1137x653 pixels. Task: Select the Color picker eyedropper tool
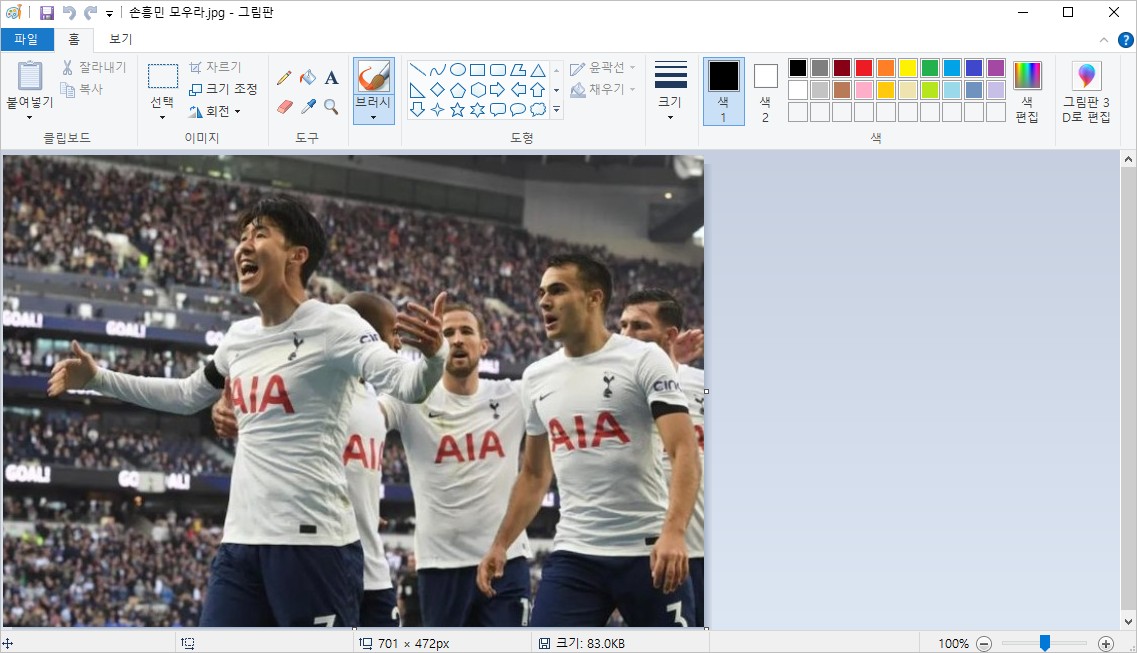click(308, 107)
